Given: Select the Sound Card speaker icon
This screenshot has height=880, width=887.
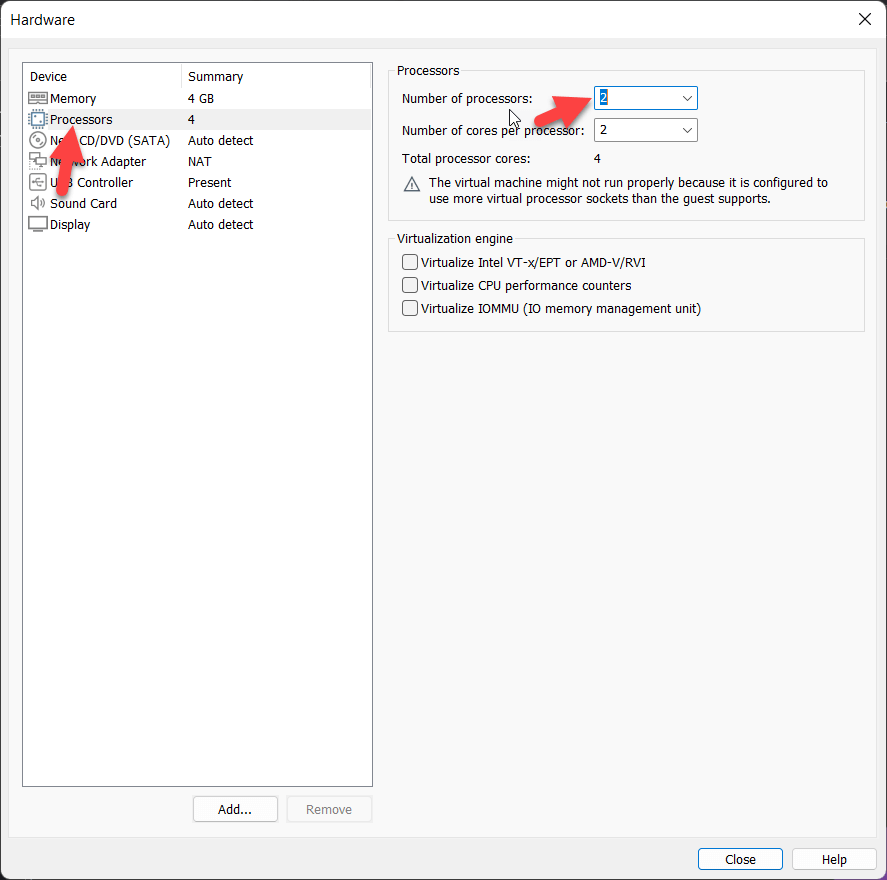Looking at the screenshot, I should pos(38,203).
